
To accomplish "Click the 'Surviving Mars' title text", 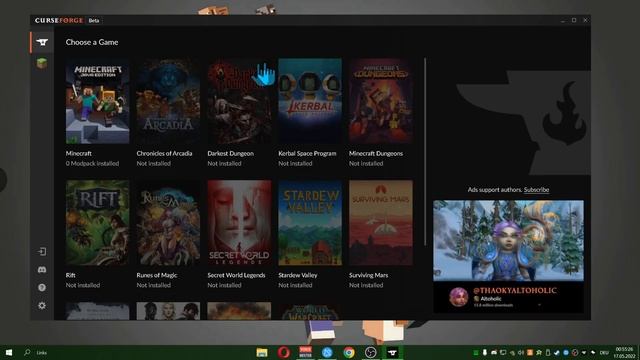I will click(368, 275).
